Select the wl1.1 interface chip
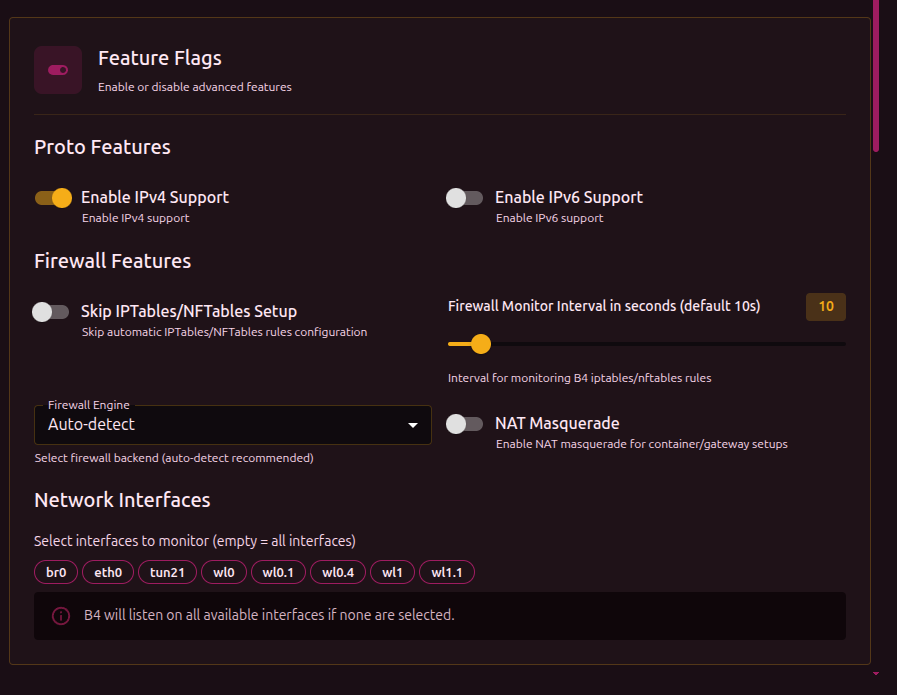This screenshot has height=695, width=897. tap(446, 573)
